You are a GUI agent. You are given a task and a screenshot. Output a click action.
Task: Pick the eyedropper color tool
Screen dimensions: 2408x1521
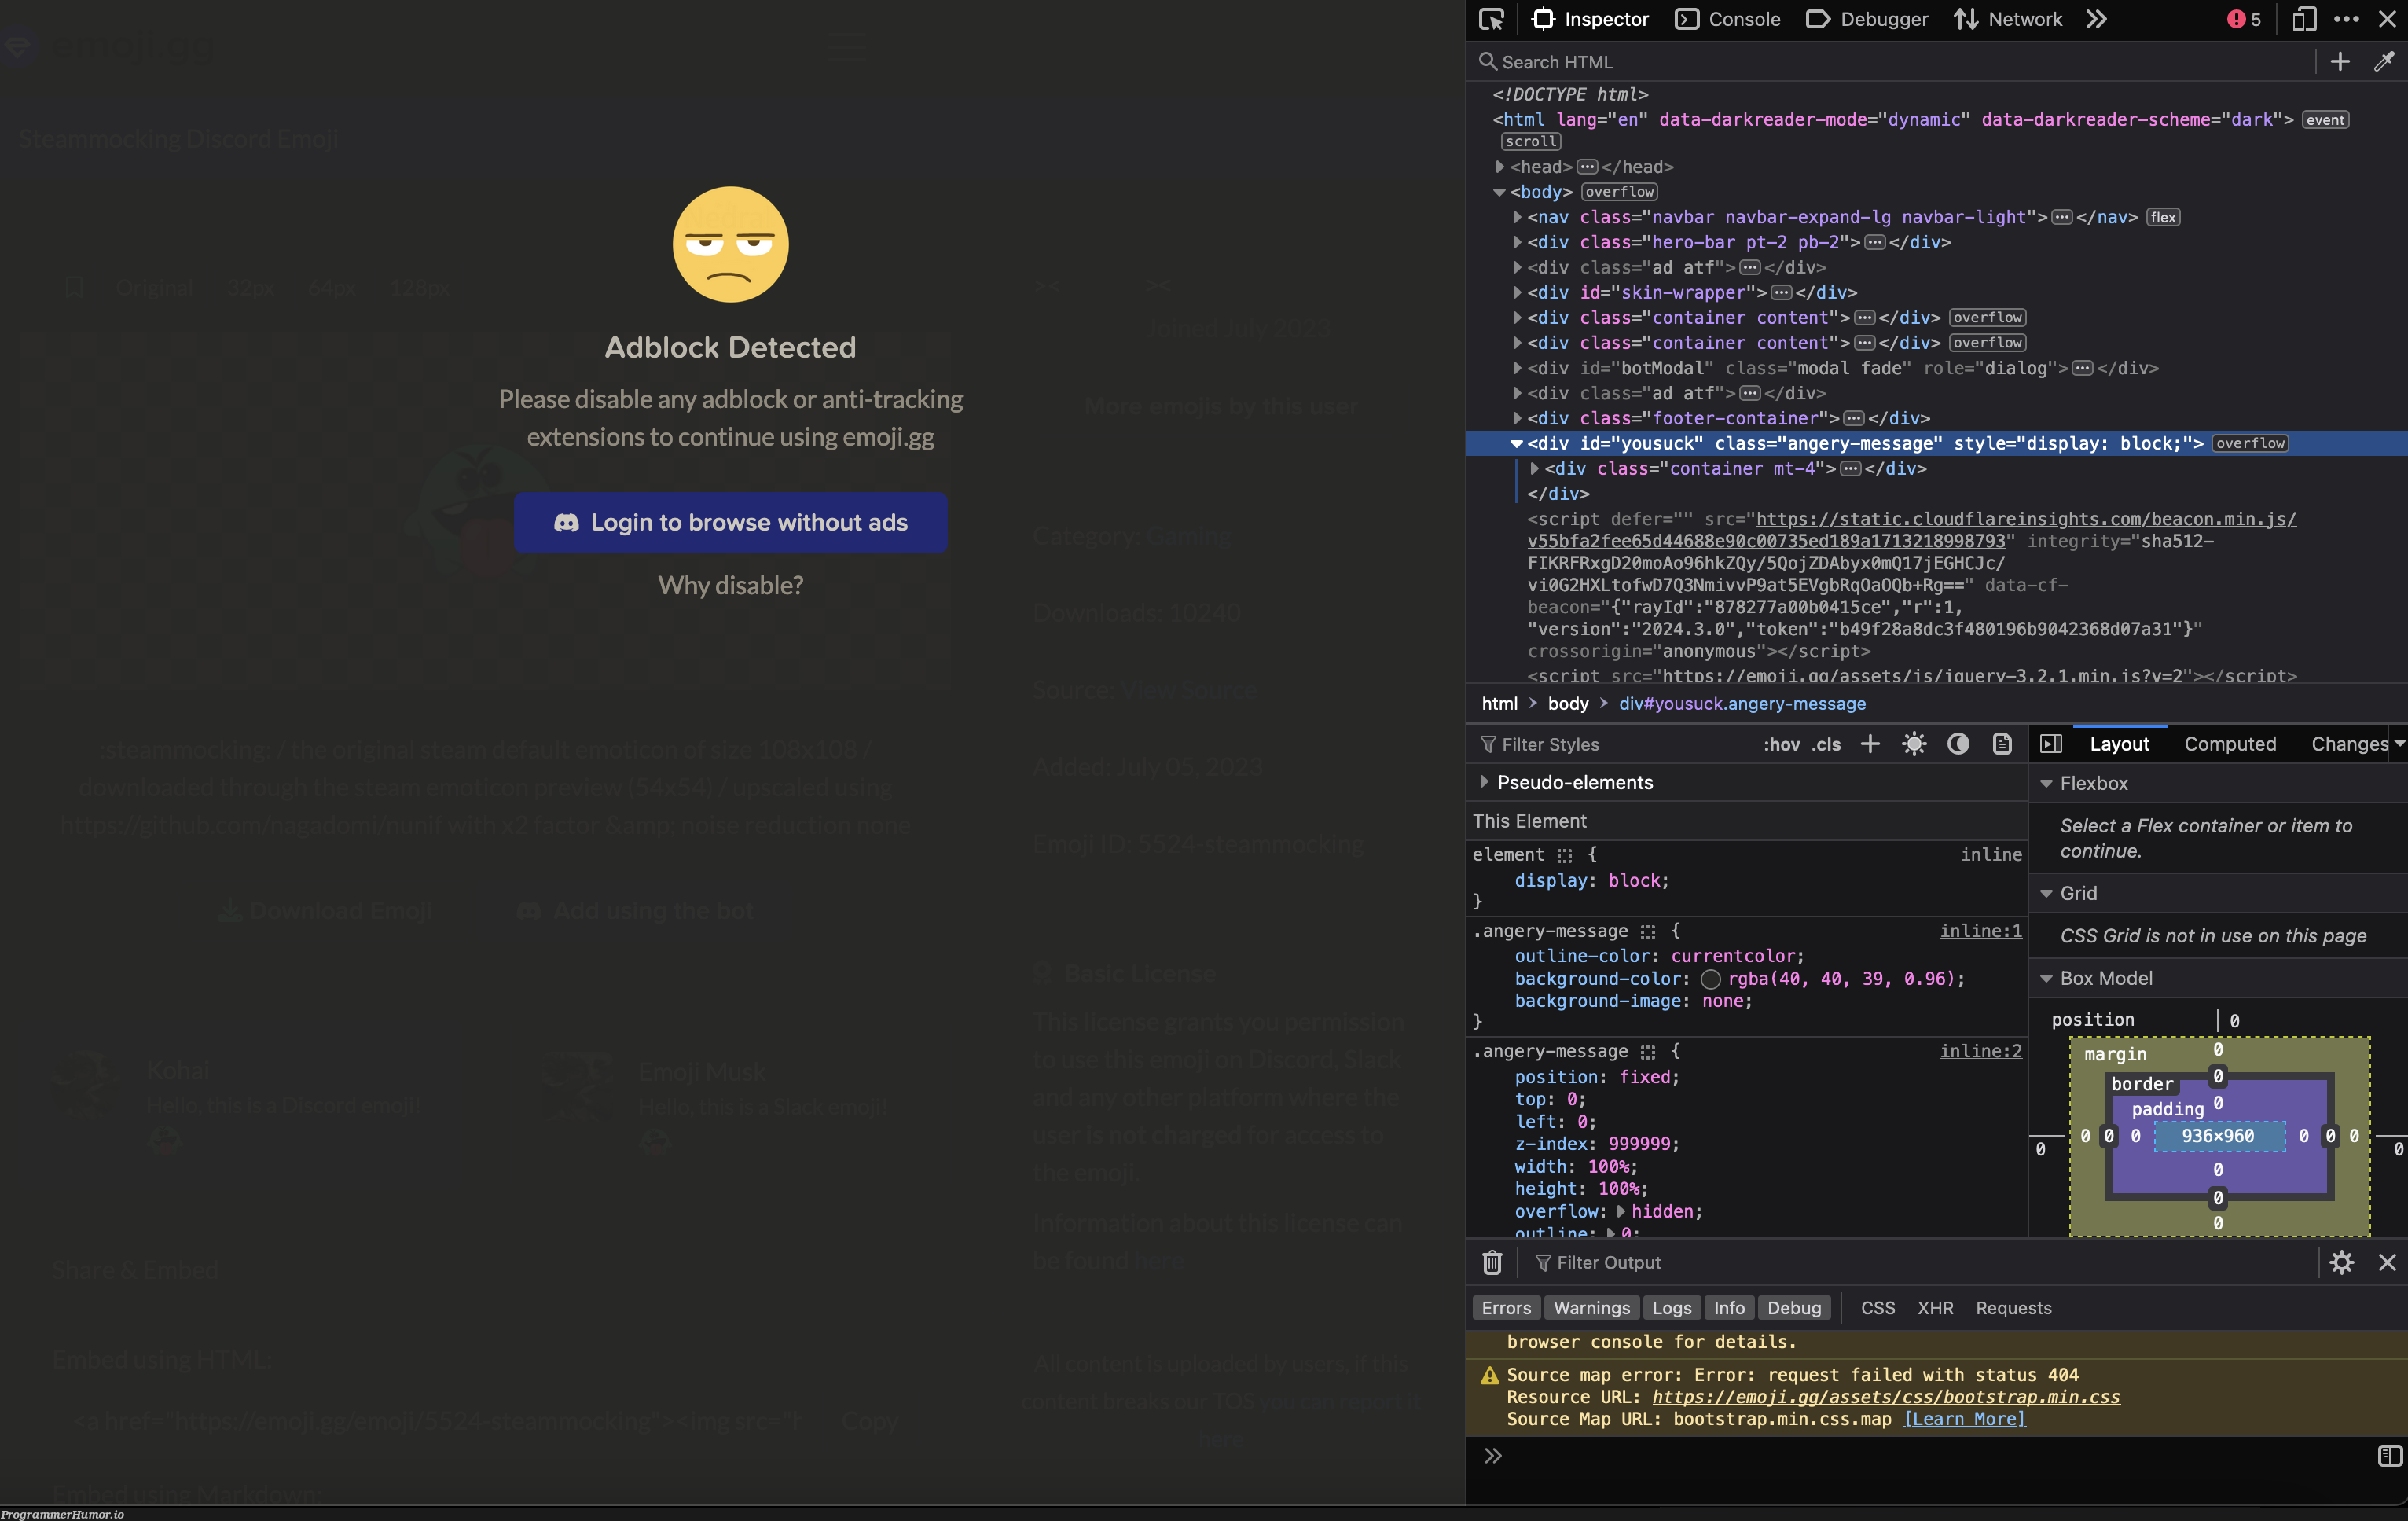coord(2384,61)
